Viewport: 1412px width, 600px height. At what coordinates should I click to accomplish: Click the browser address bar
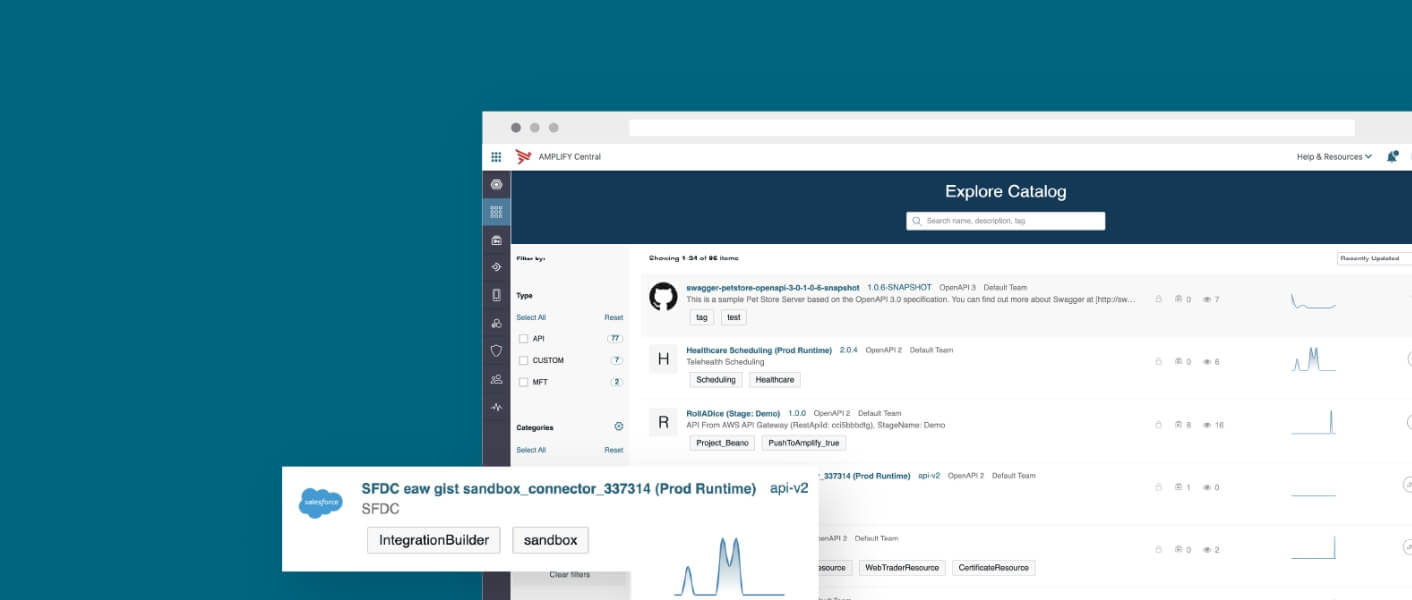point(992,128)
